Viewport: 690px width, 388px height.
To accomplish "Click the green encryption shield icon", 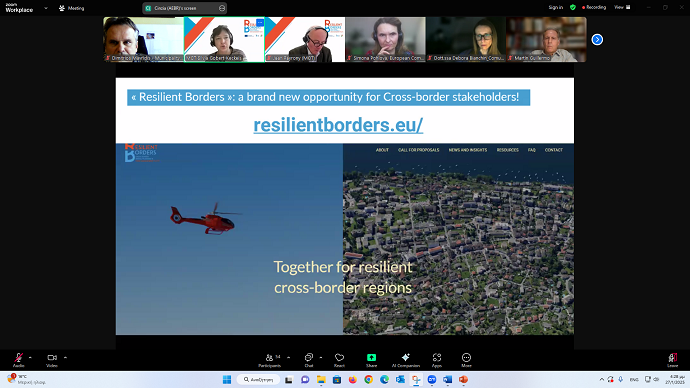I will pos(573,7).
